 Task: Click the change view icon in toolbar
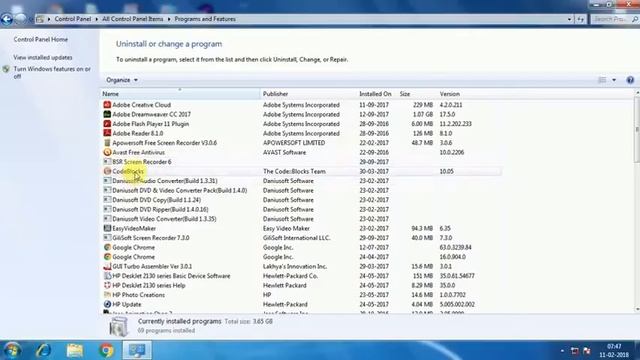click(x=602, y=80)
